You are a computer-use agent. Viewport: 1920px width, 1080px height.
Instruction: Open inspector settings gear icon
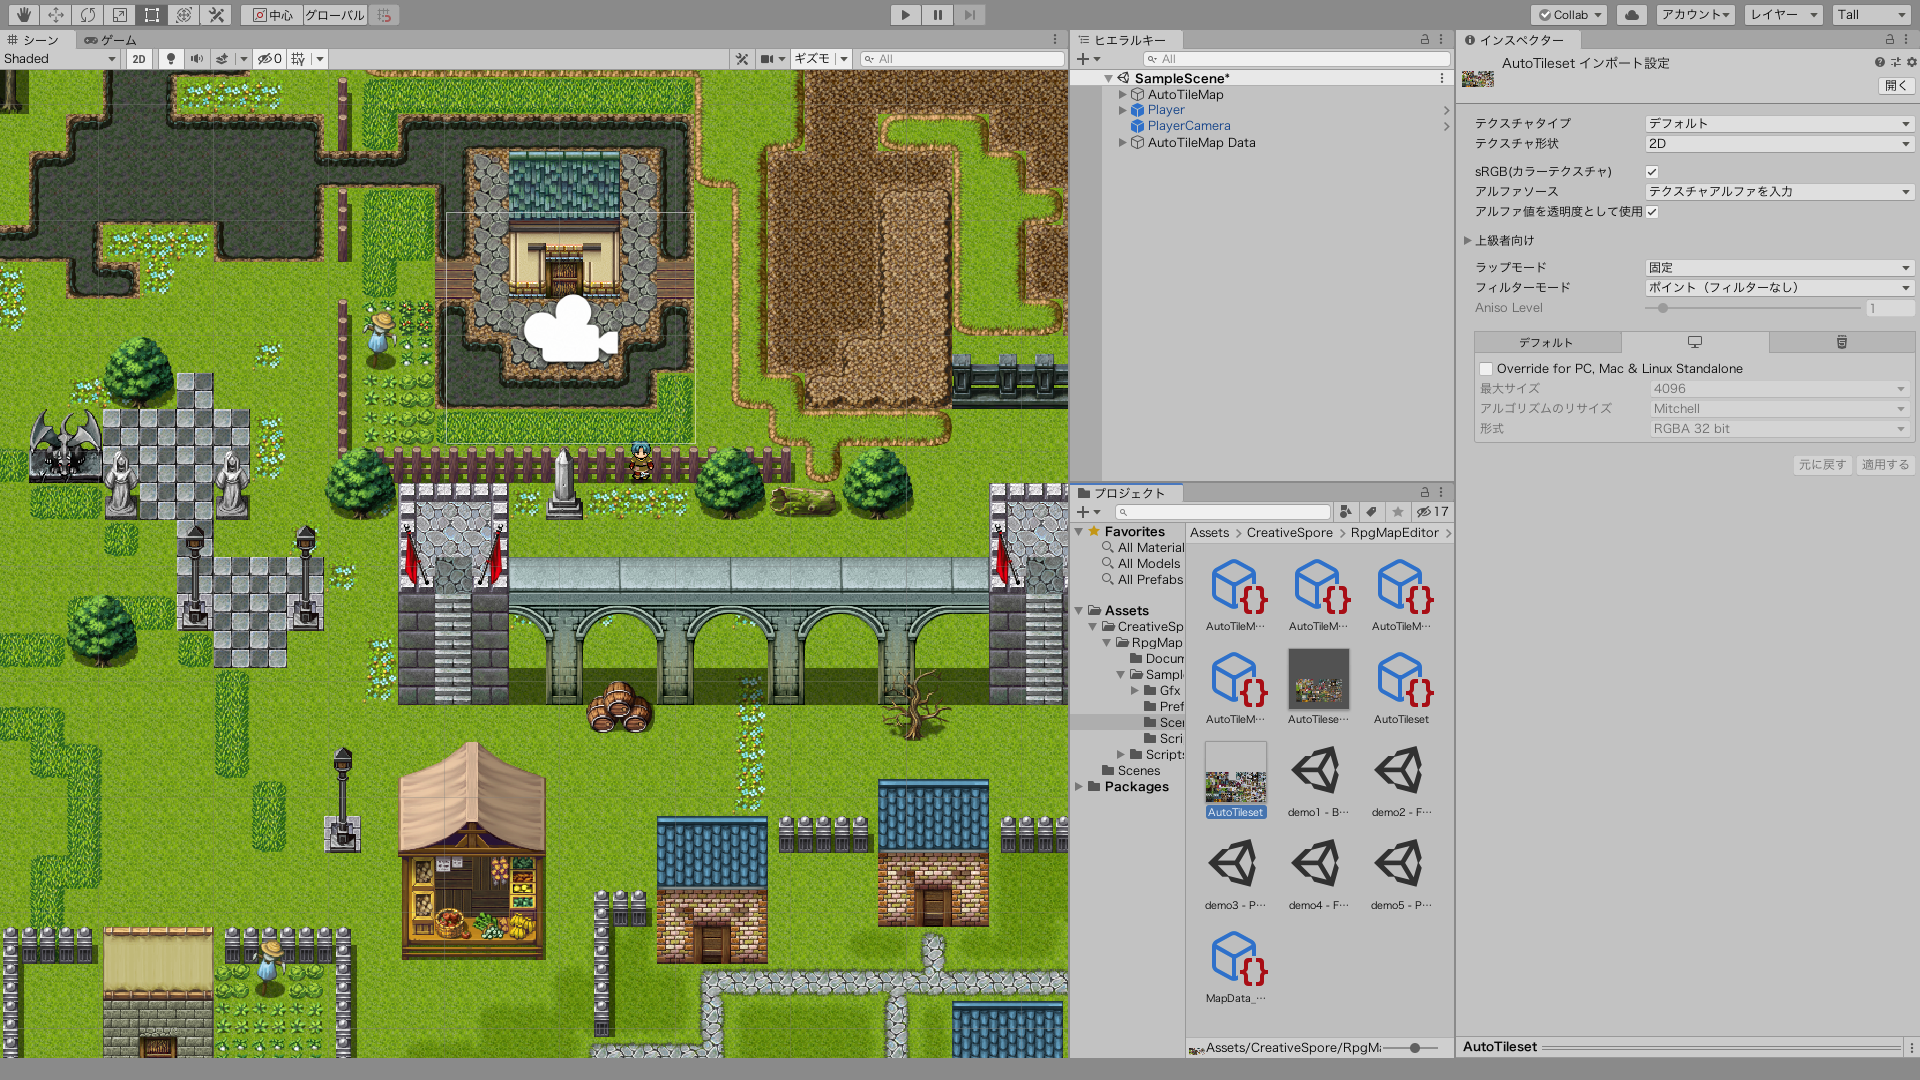1911,62
